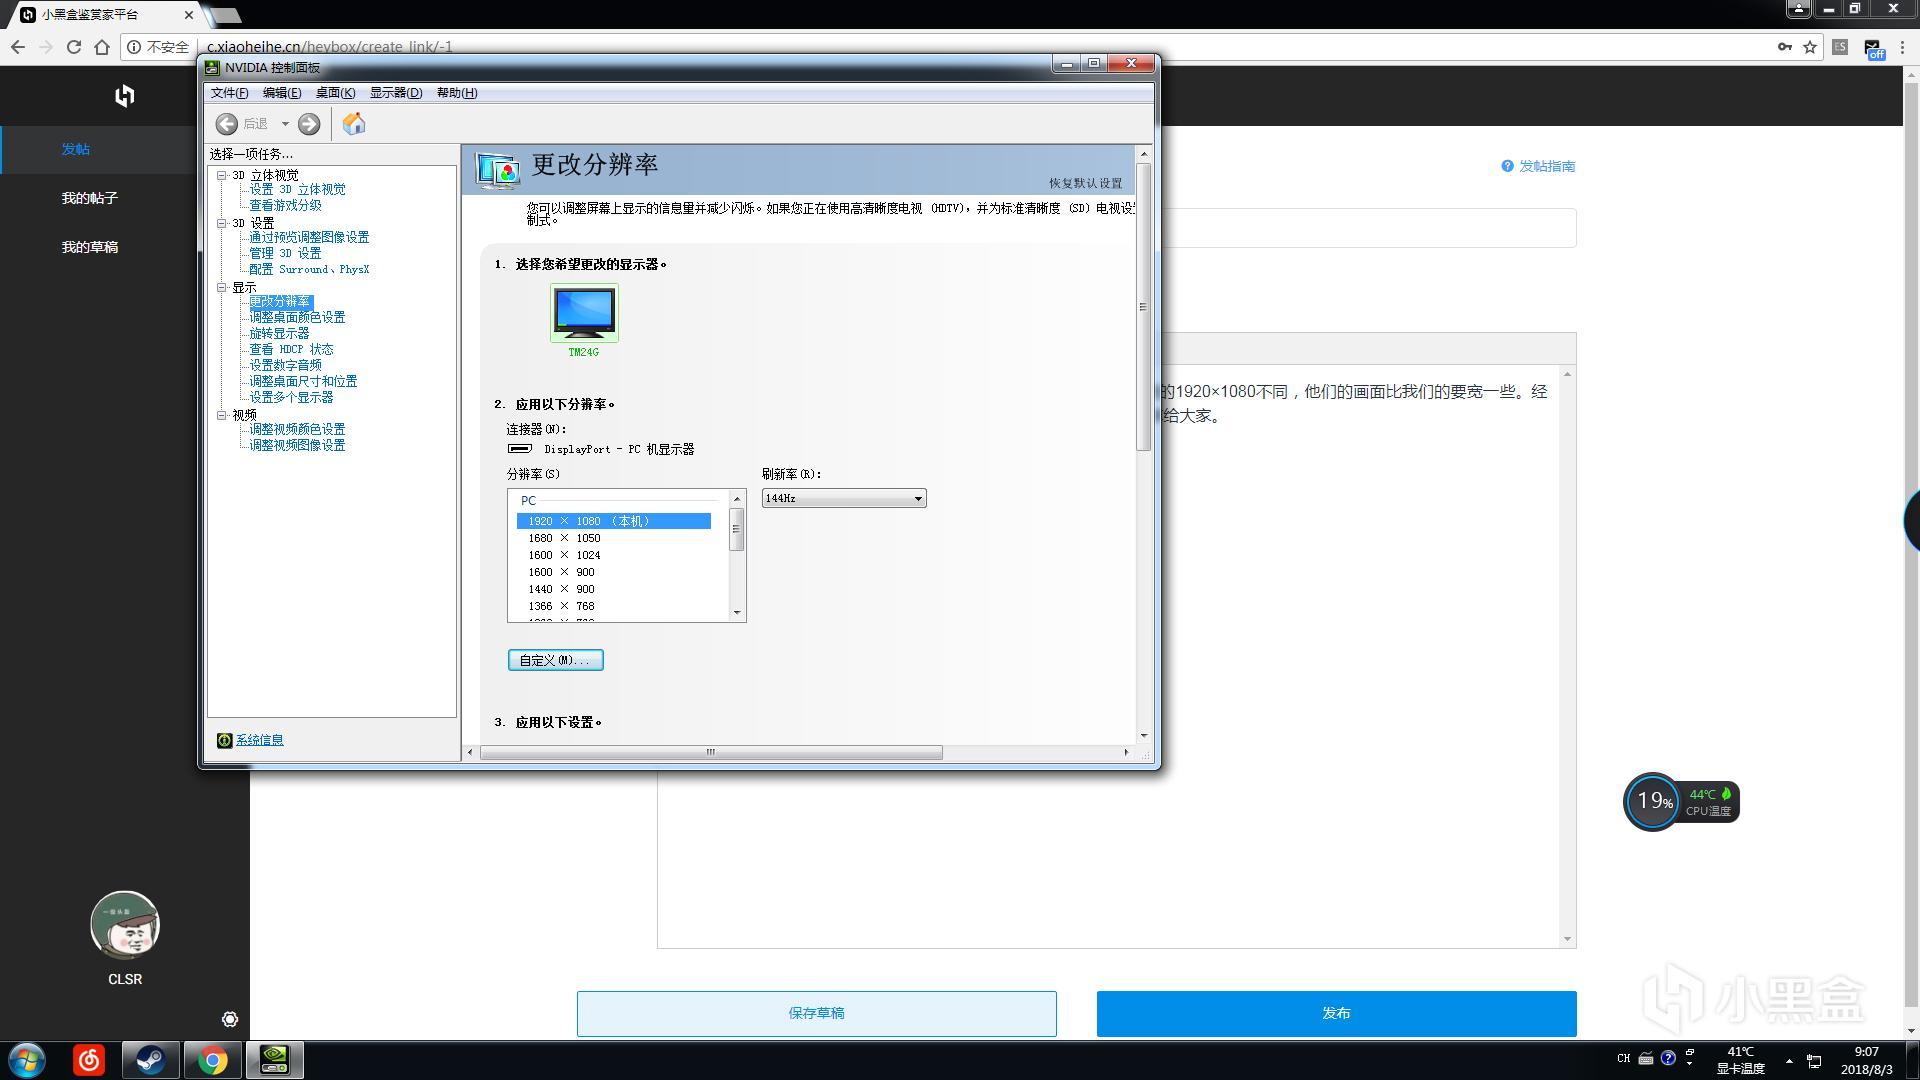Collapse the 显示 tree node
Screen dimensions: 1920x1080
pos(222,287)
